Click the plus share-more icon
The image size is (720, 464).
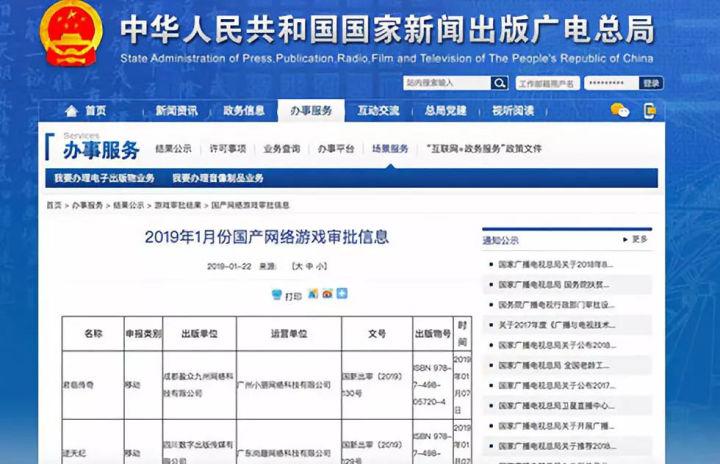pyautogui.click(x=342, y=293)
